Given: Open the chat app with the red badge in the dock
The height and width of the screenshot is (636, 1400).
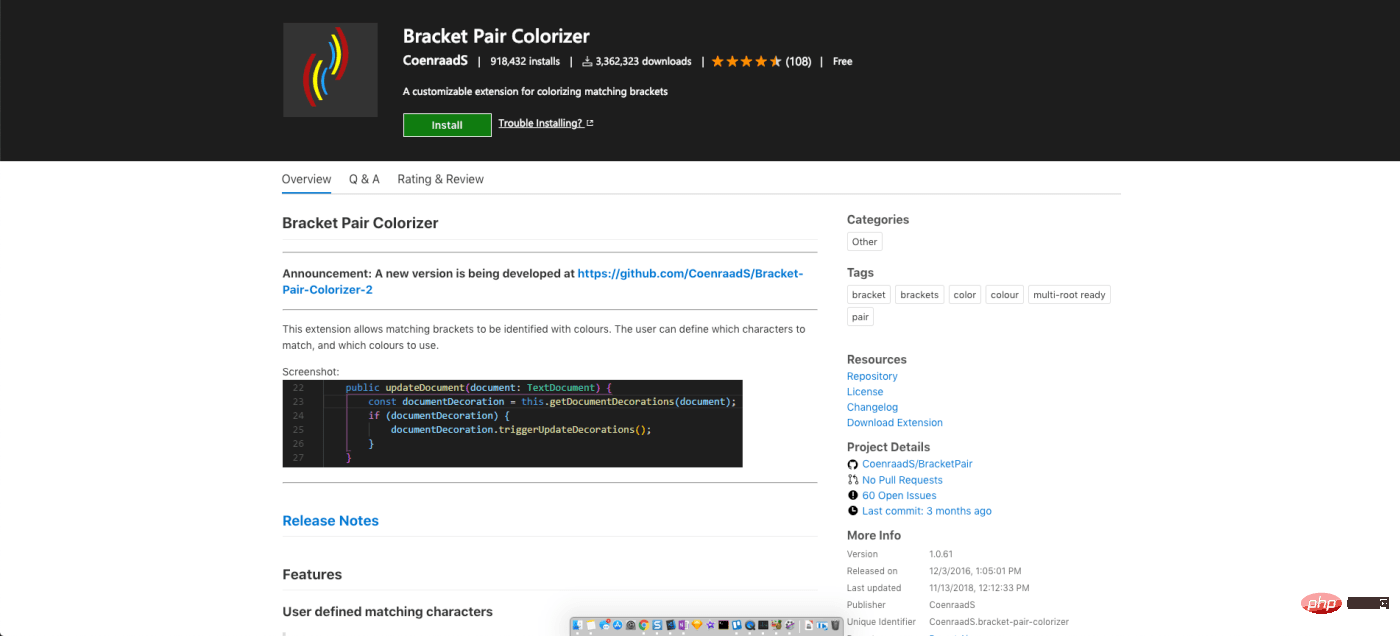Looking at the screenshot, I should (x=604, y=626).
